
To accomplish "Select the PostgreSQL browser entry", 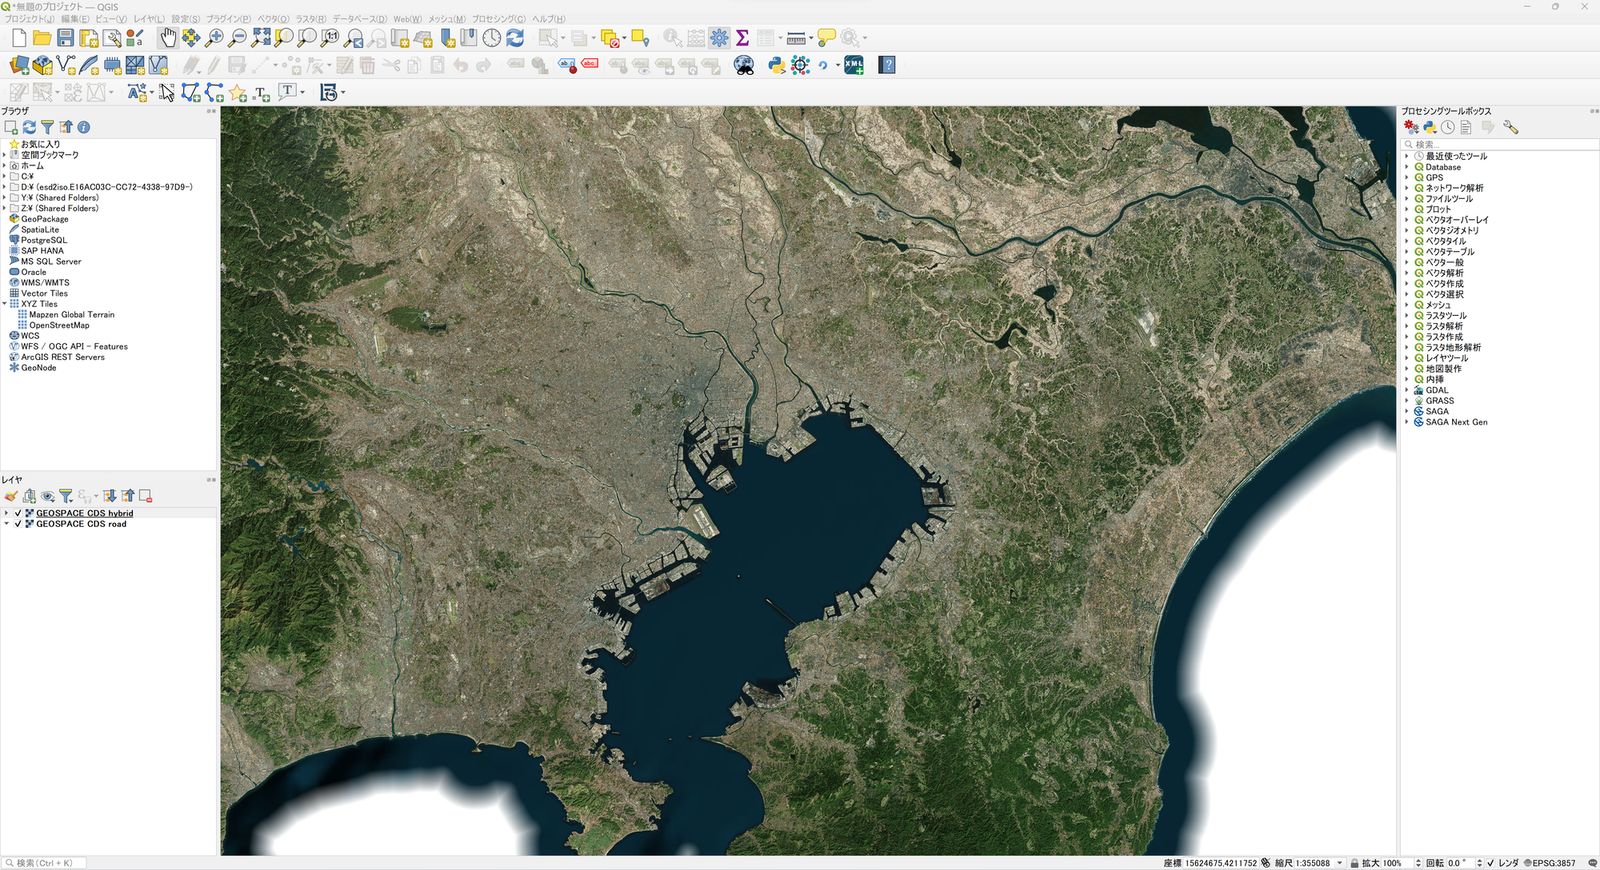I will (44, 240).
